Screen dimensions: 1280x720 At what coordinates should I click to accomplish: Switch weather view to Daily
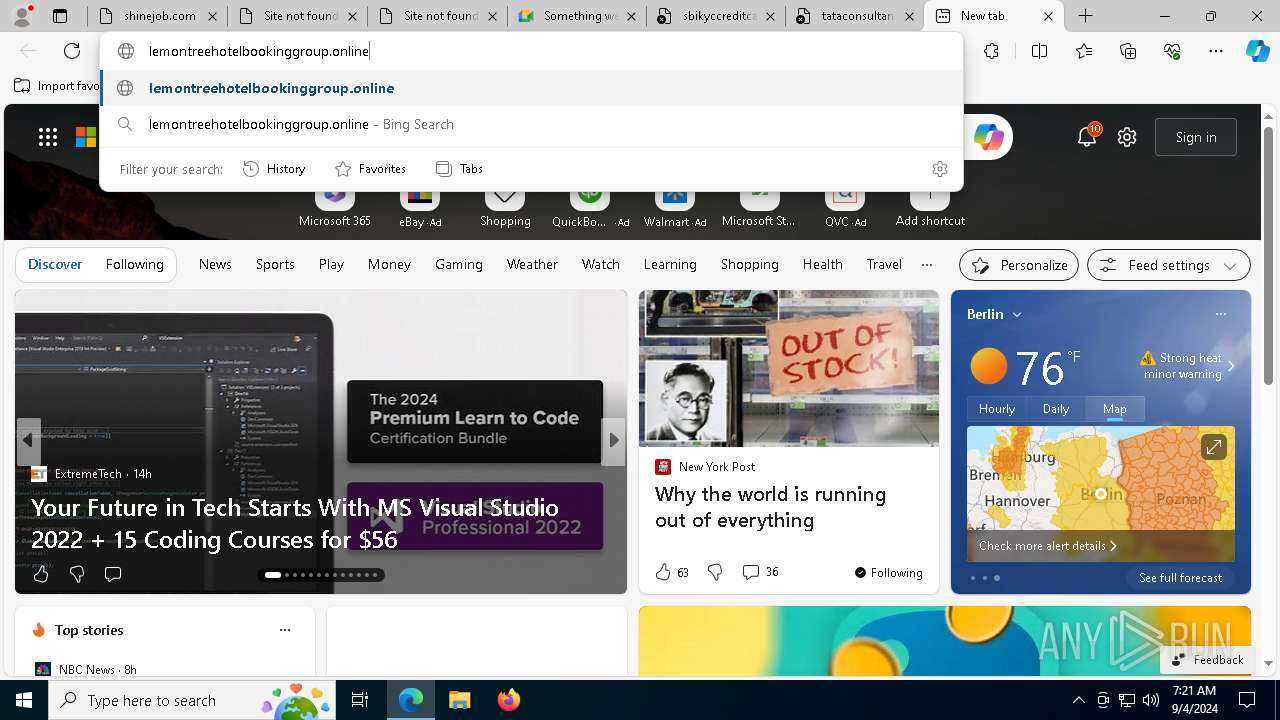tap(1056, 408)
